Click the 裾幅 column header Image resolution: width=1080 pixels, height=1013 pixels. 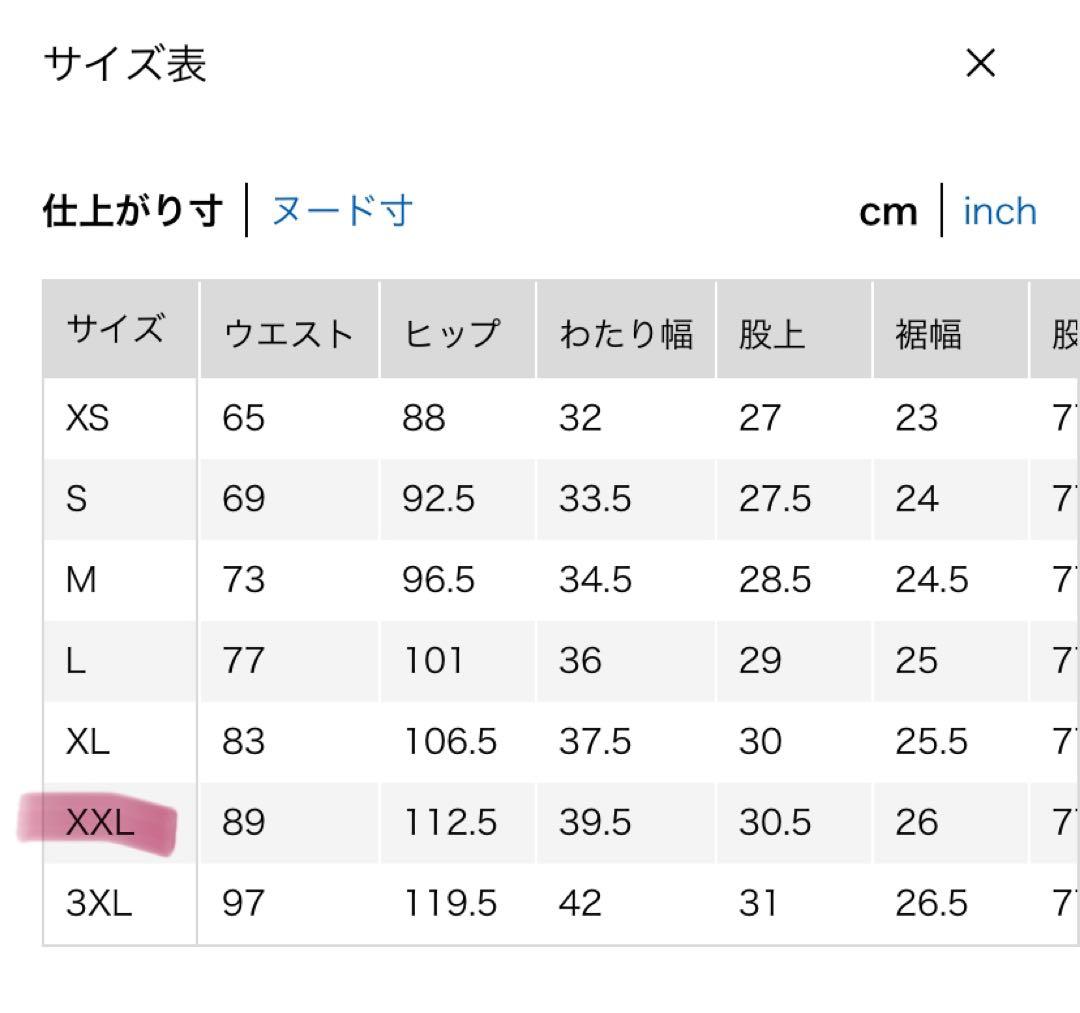928,333
